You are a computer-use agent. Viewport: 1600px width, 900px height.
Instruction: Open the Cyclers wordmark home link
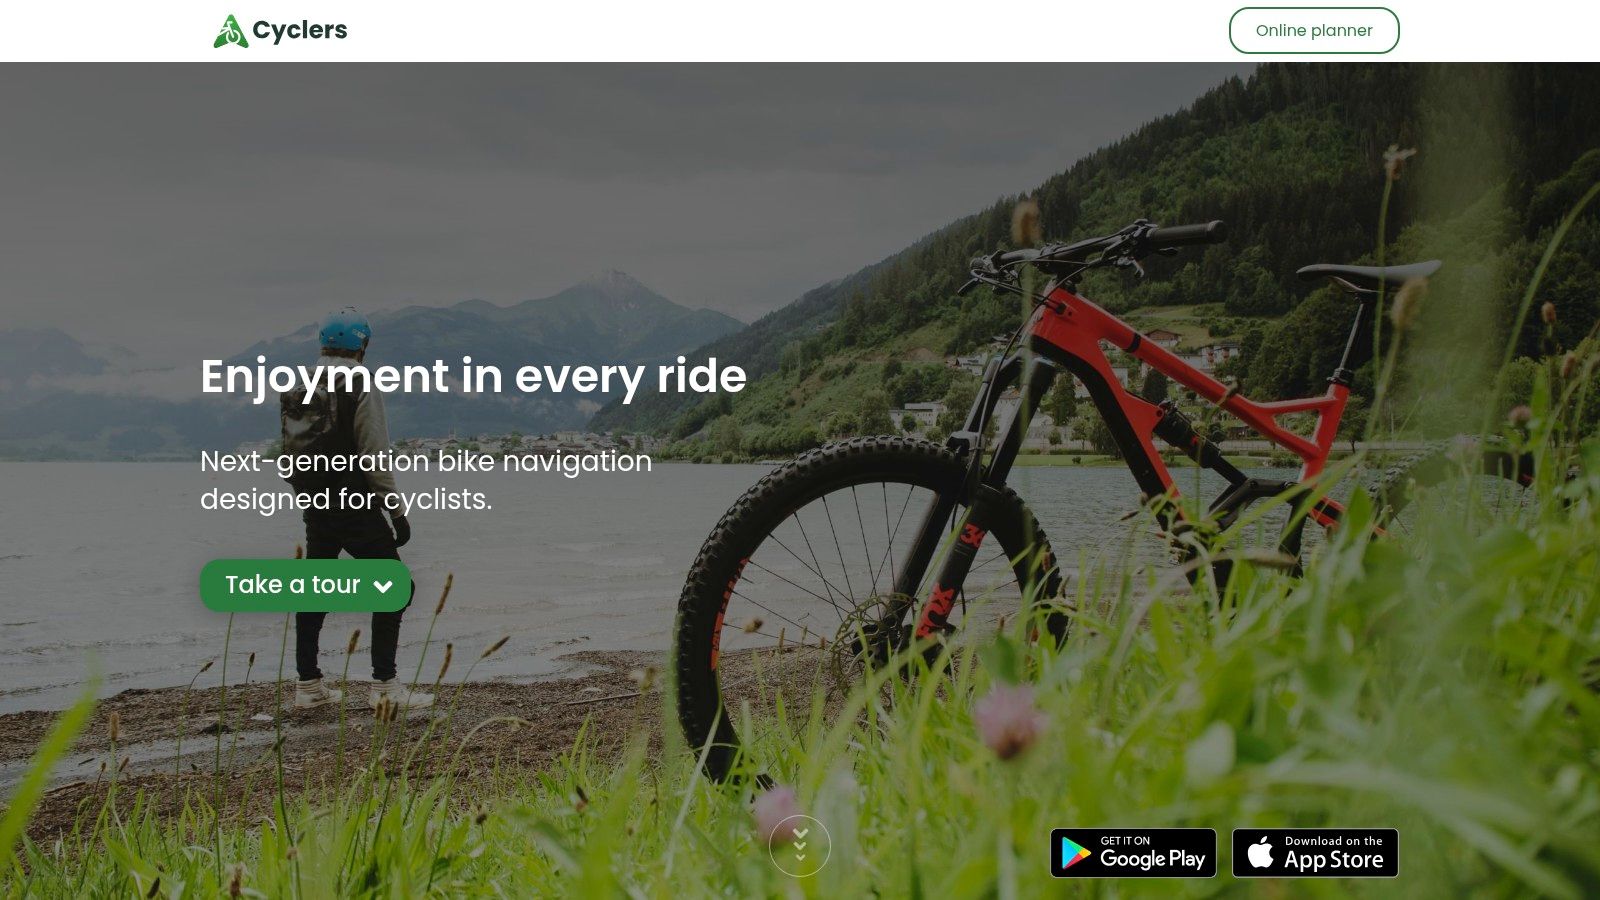(300, 30)
